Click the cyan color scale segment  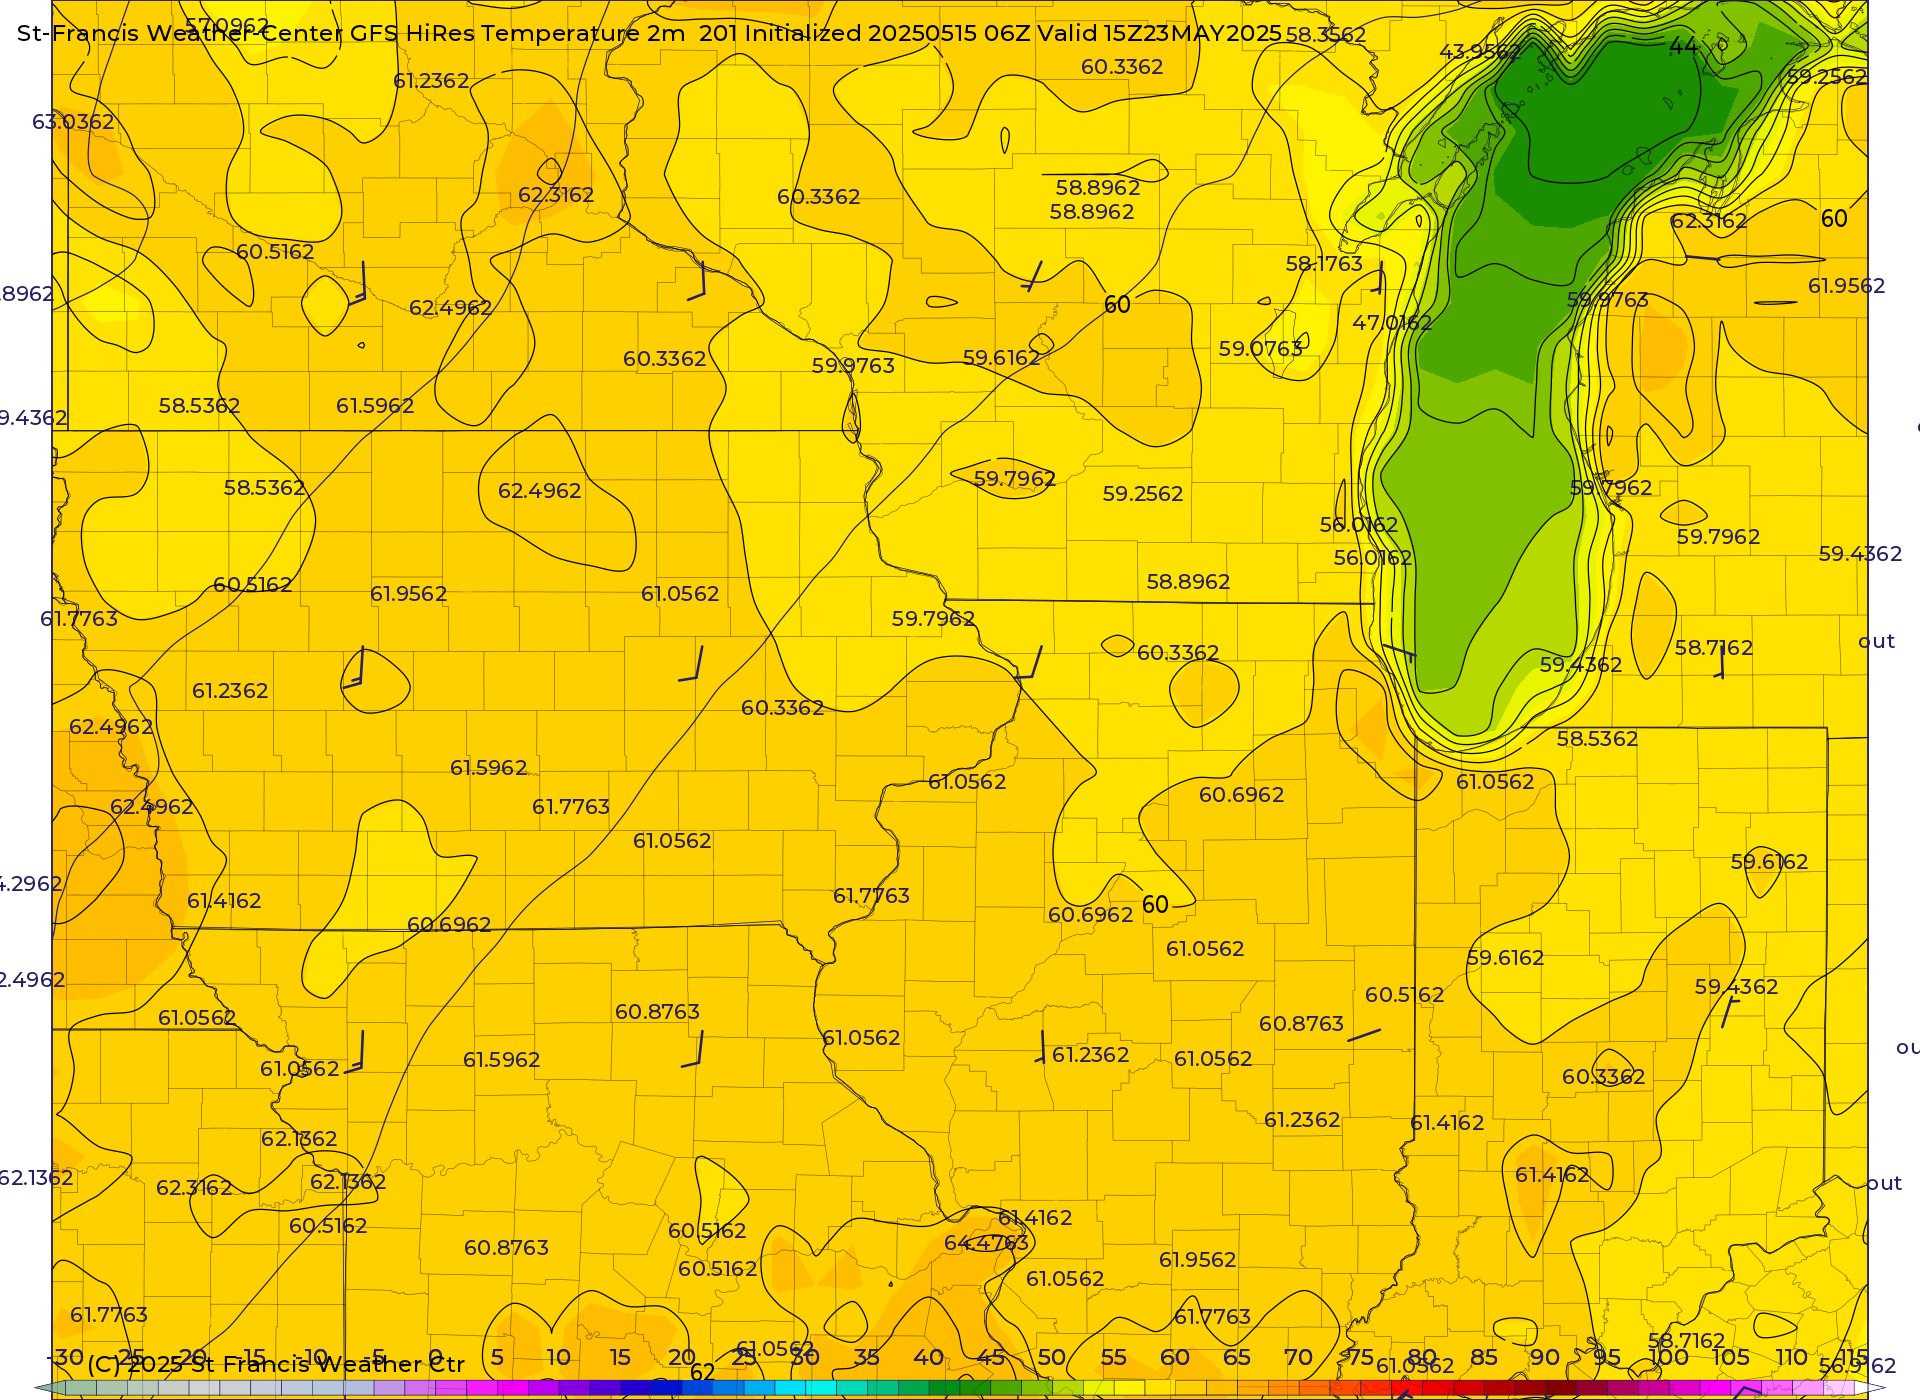(820, 1388)
